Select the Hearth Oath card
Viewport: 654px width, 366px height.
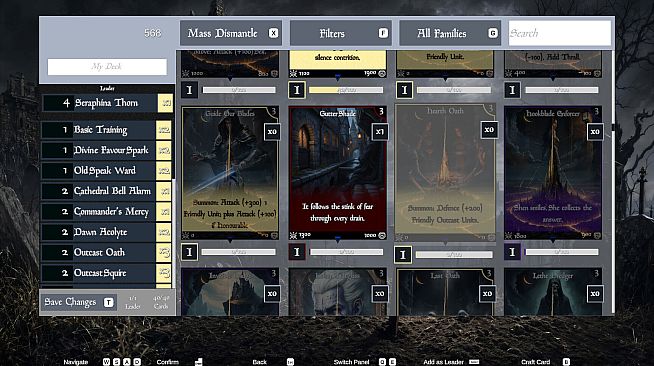[445, 173]
